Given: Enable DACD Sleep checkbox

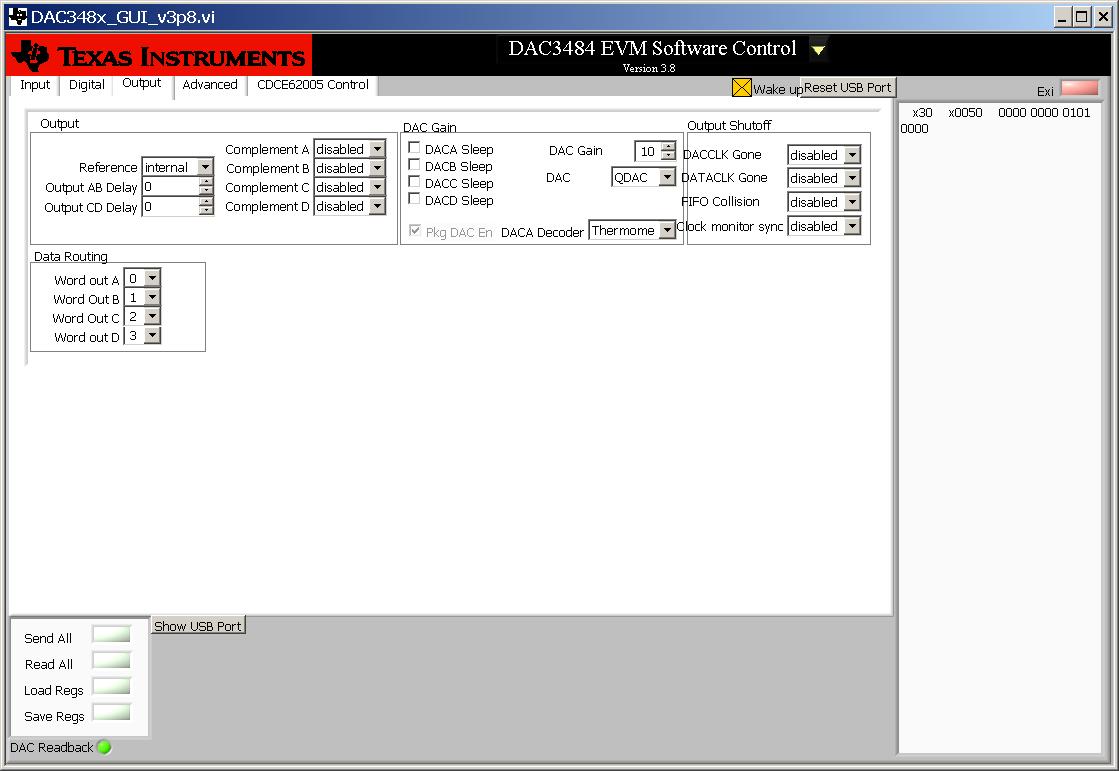Looking at the screenshot, I should click(414, 199).
